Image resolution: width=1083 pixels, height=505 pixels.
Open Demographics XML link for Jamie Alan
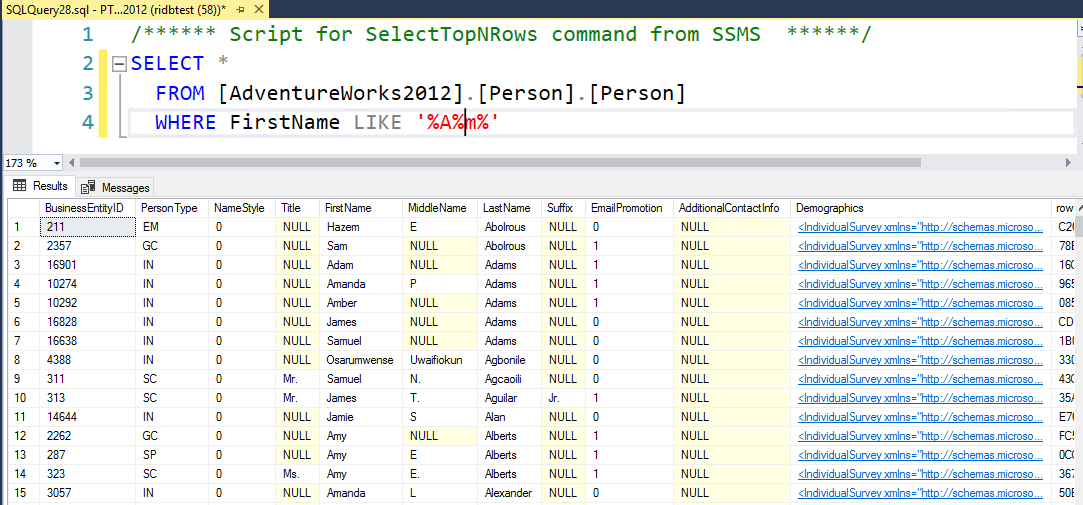point(921,417)
